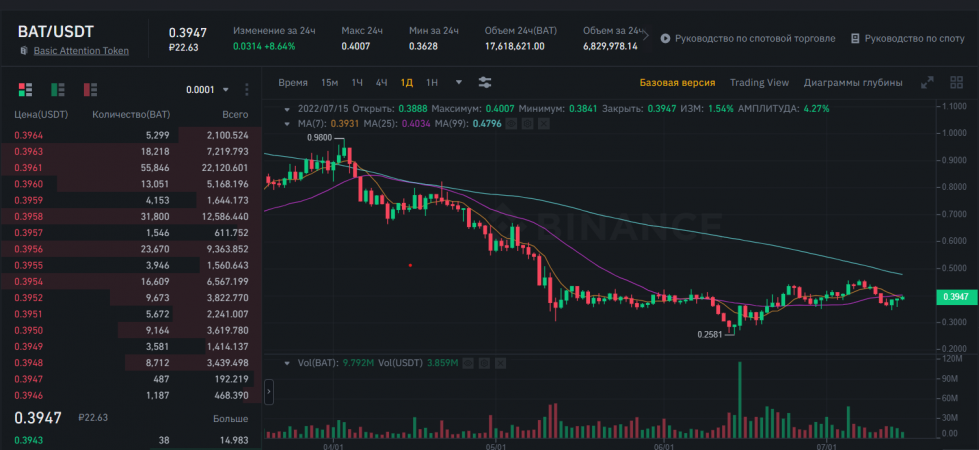This screenshot has height=450, width=979.
Task: Open MA indicator settings gear
Action: [x=525, y=124]
